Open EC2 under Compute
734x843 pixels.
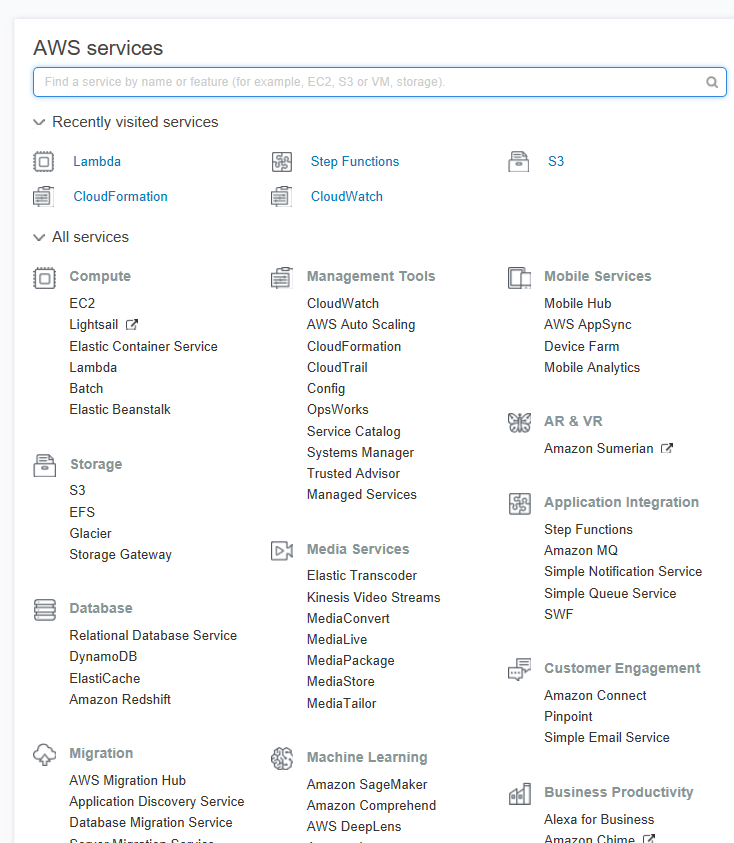click(82, 303)
